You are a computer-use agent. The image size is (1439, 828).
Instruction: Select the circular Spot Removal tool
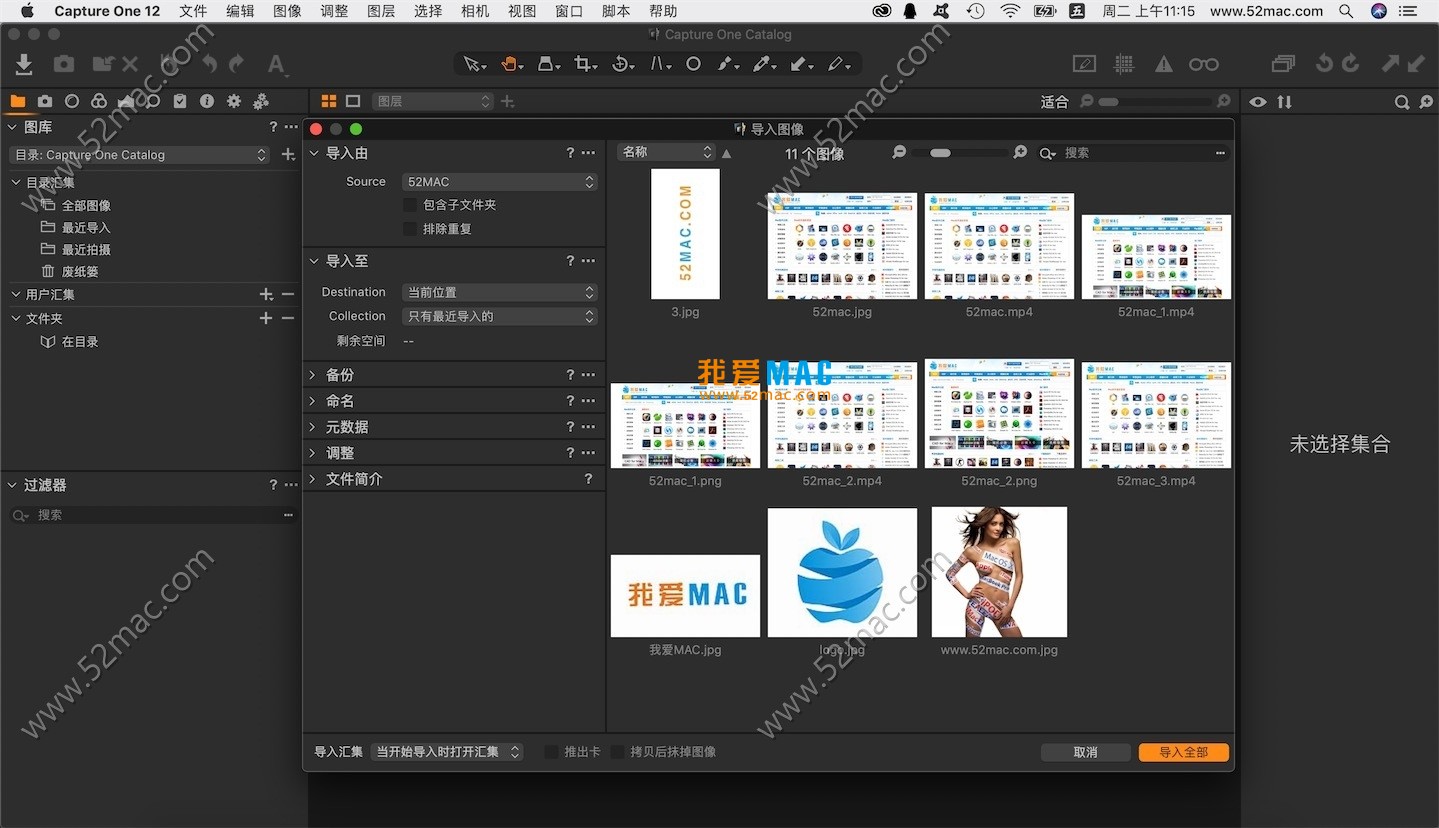(x=693, y=64)
